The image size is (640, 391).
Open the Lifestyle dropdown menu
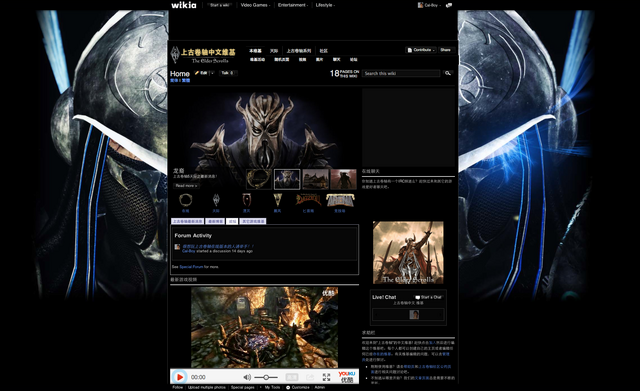325,5
